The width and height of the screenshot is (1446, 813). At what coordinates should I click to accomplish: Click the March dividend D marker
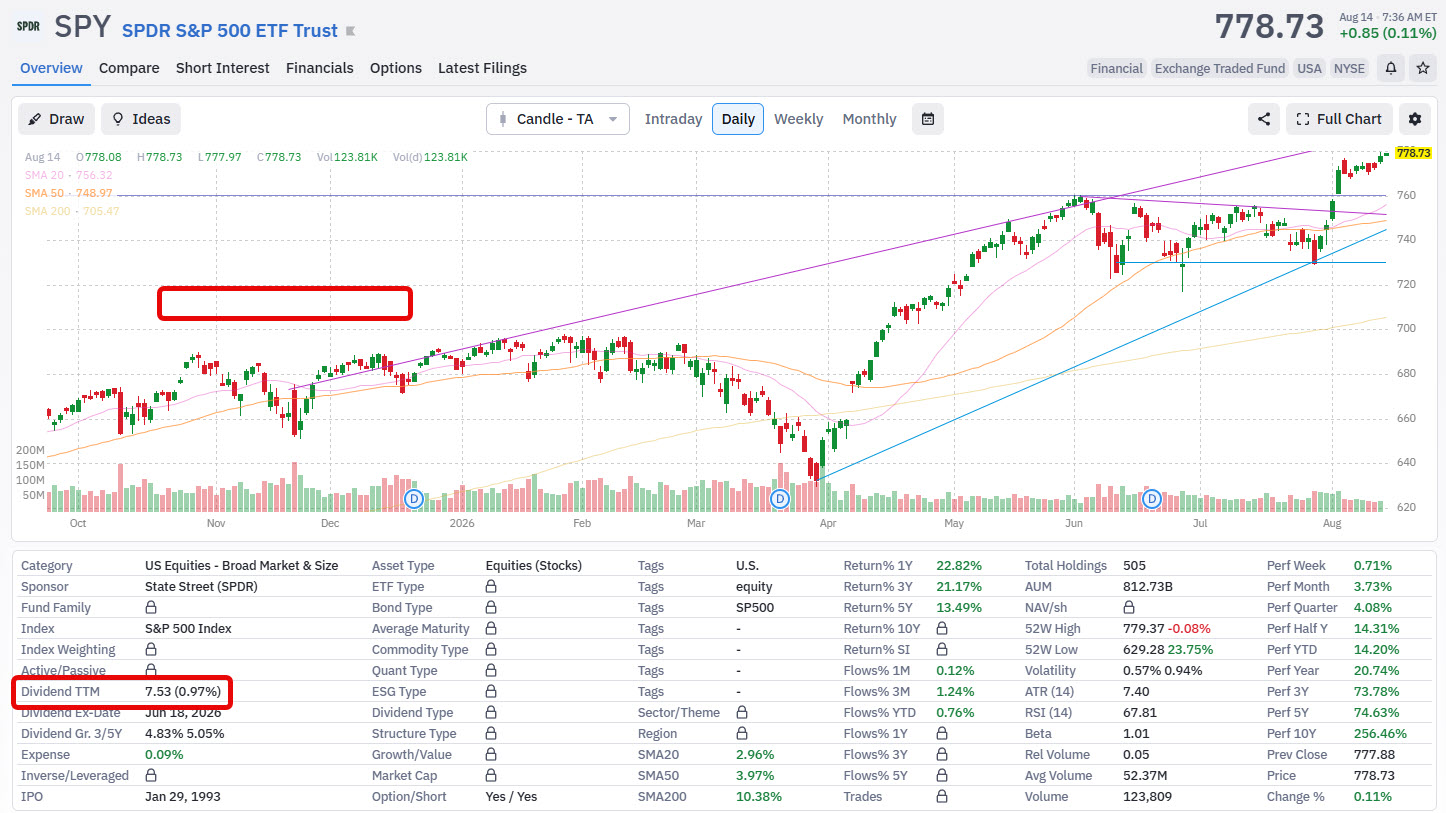click(781, 498)
